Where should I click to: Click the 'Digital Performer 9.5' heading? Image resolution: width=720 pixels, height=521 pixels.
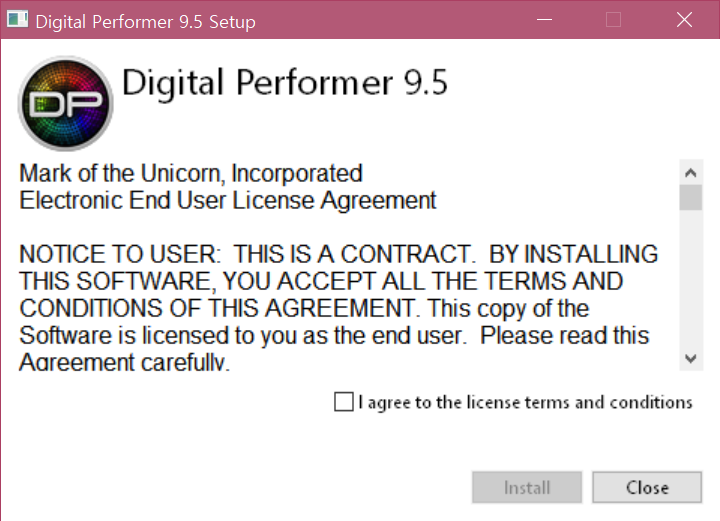tap(285, 83)
